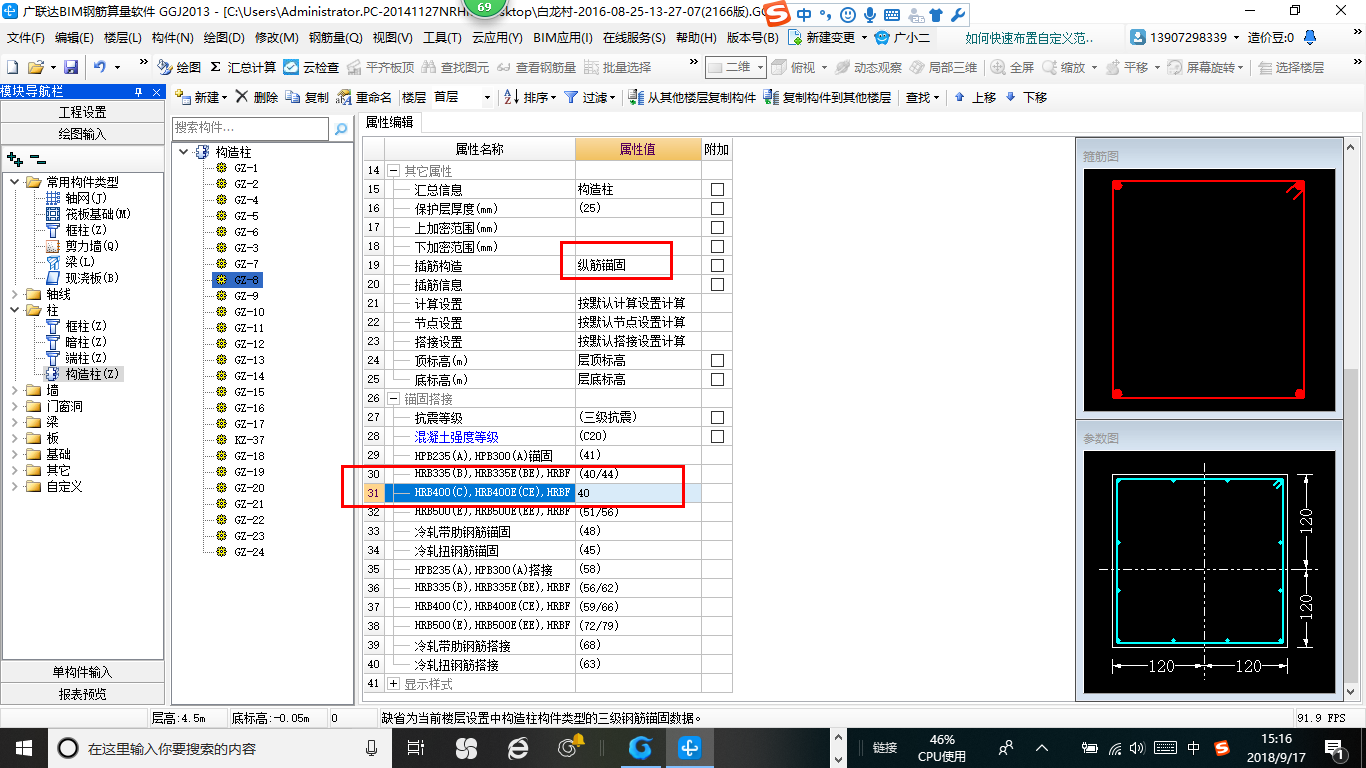Delete component with the 删除 icon
Viewport: 1366px width, 768px height.
click(x=257, y=97)
